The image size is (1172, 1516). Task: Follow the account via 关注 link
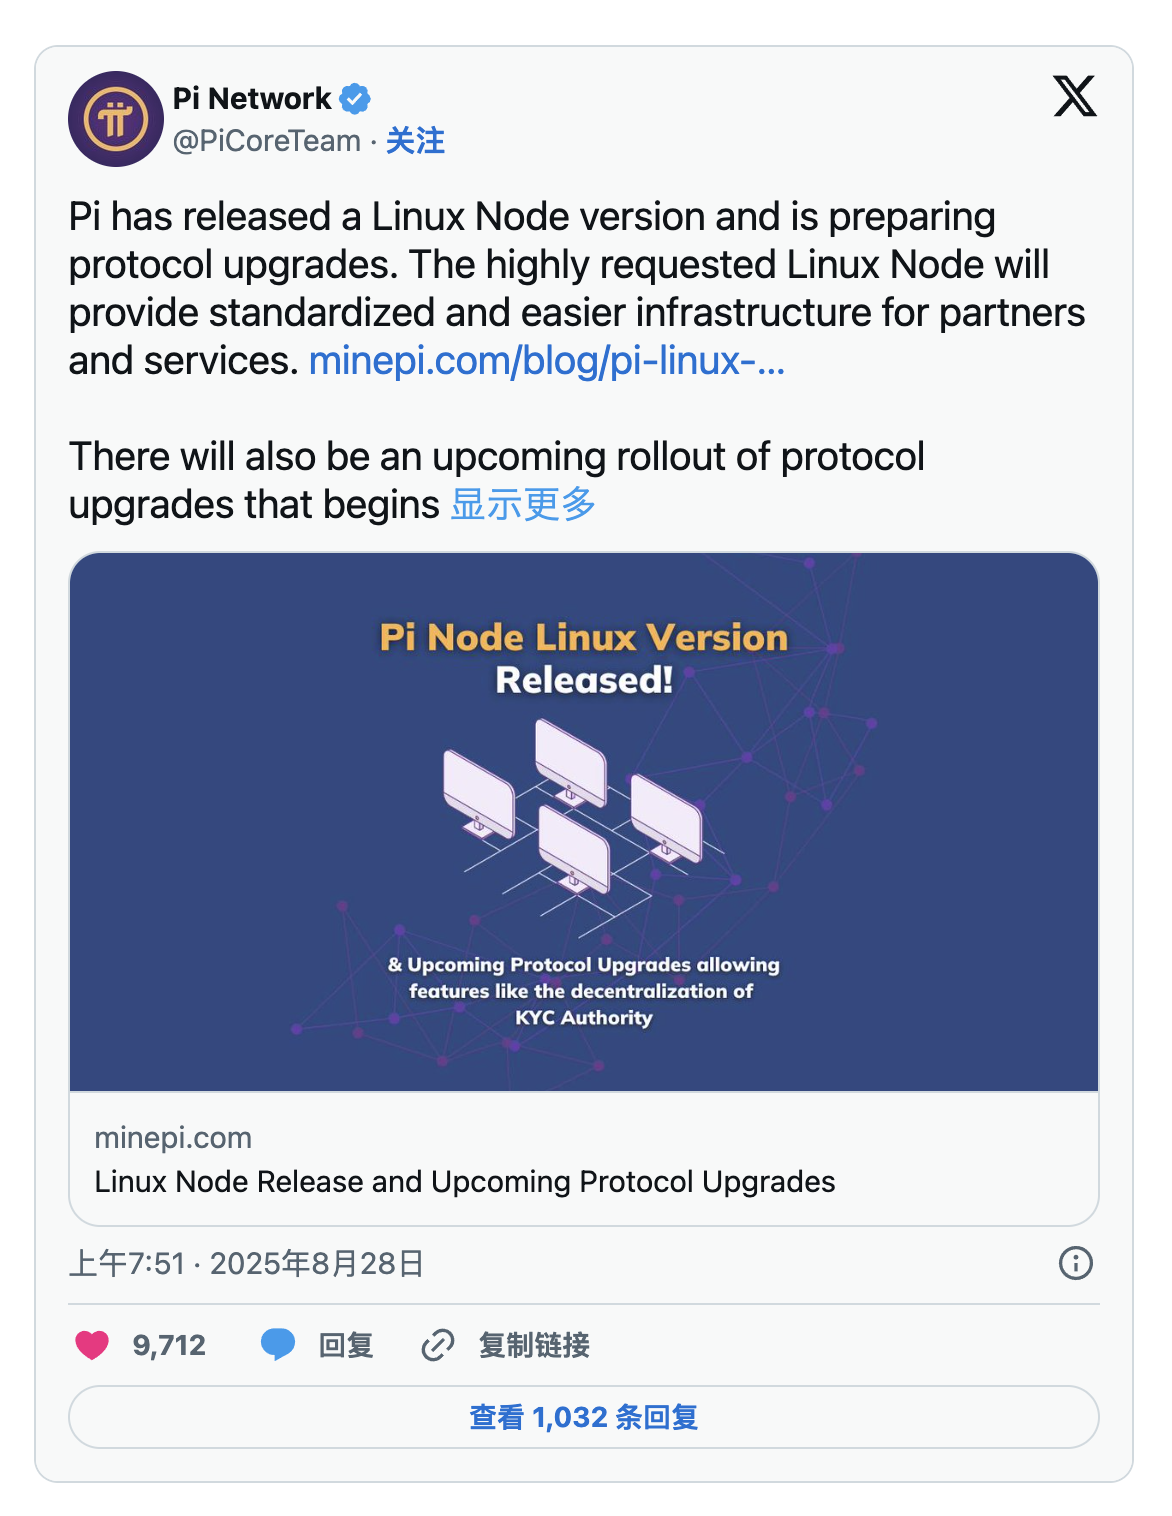(x=415, y=141)
